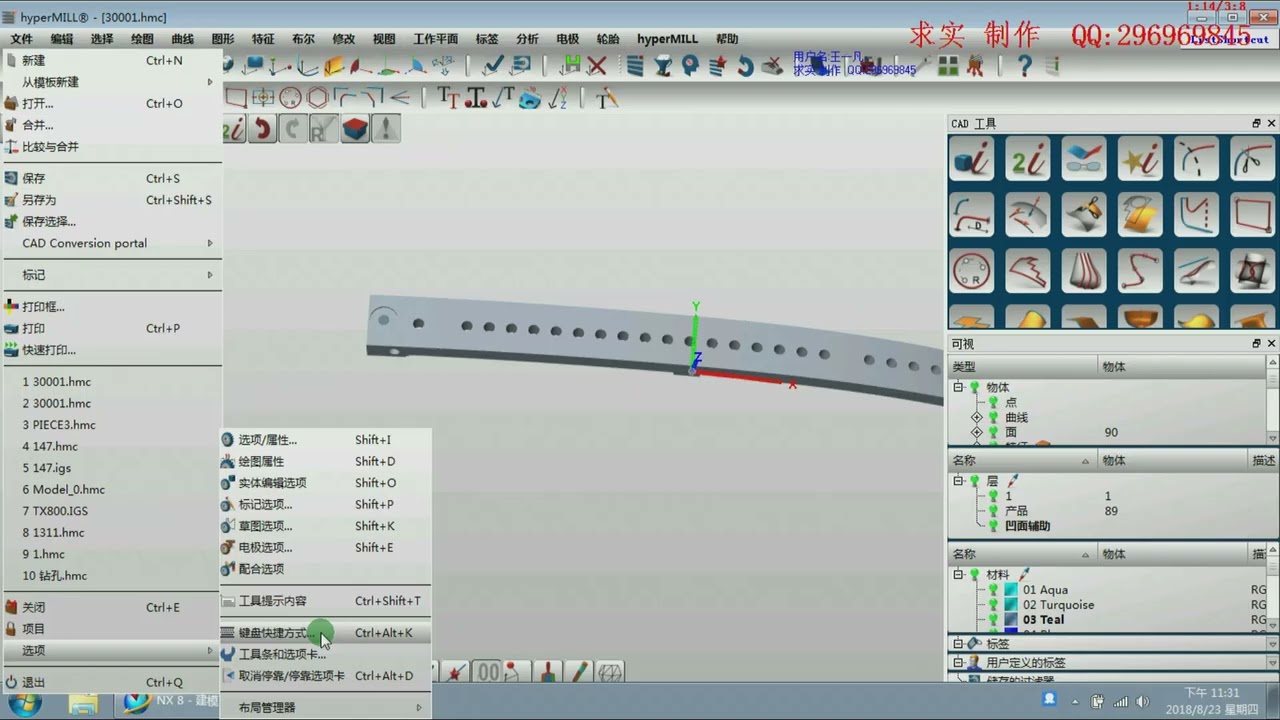Select the hexagon polygon sketch tool
This screenshot has width=1280, height=720.
click(318, 98)
